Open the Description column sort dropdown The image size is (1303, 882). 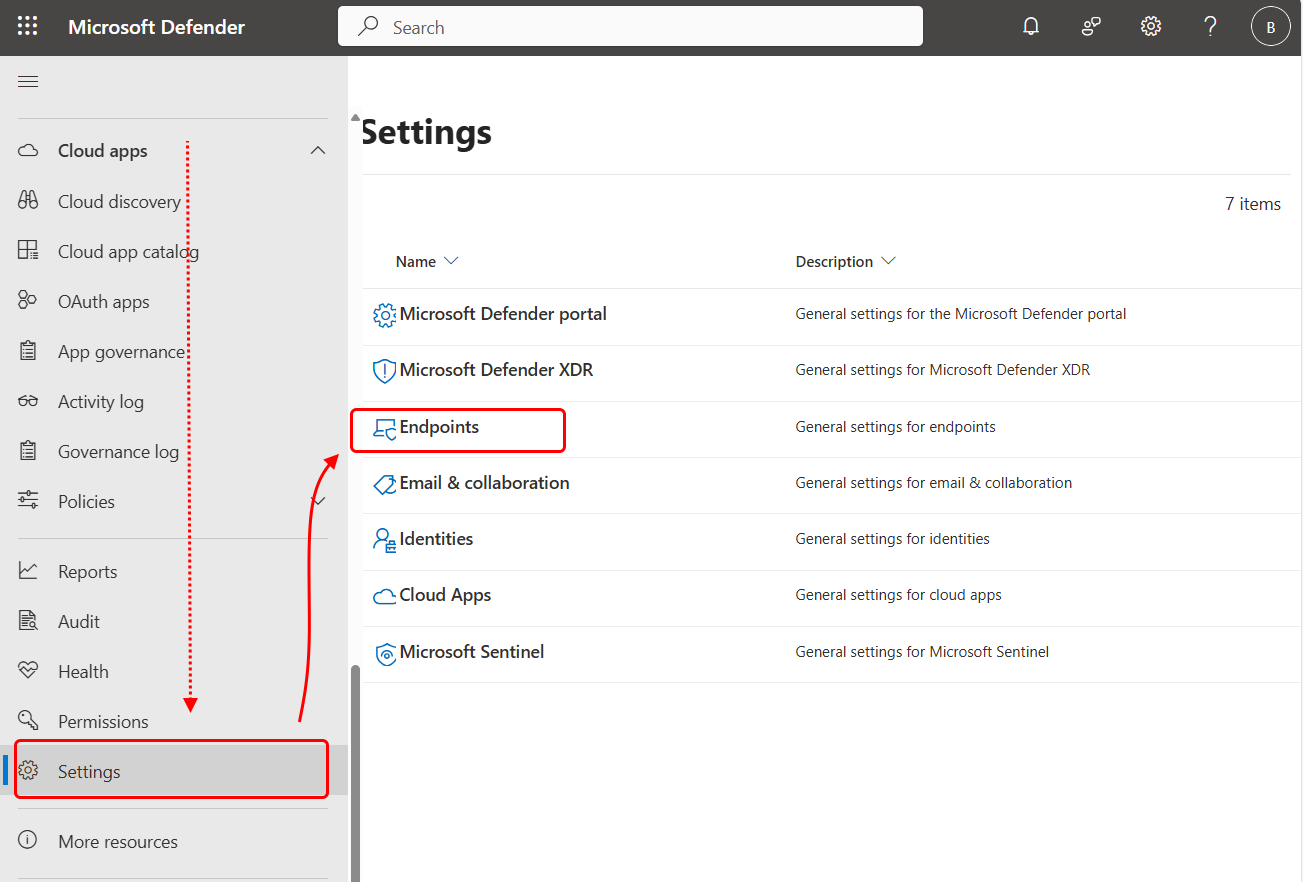tap(888, 260)
